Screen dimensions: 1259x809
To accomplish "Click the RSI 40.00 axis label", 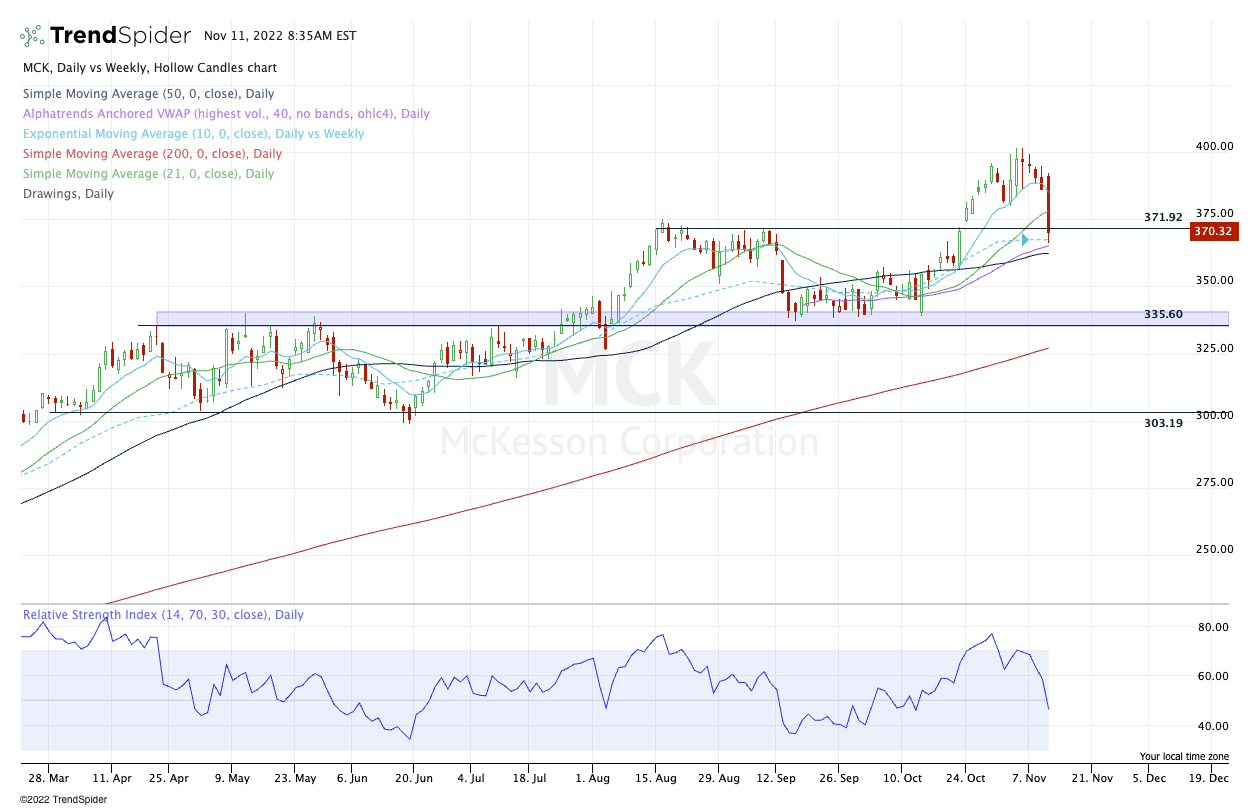I will pyautogui.click(x=1214, y=726).
